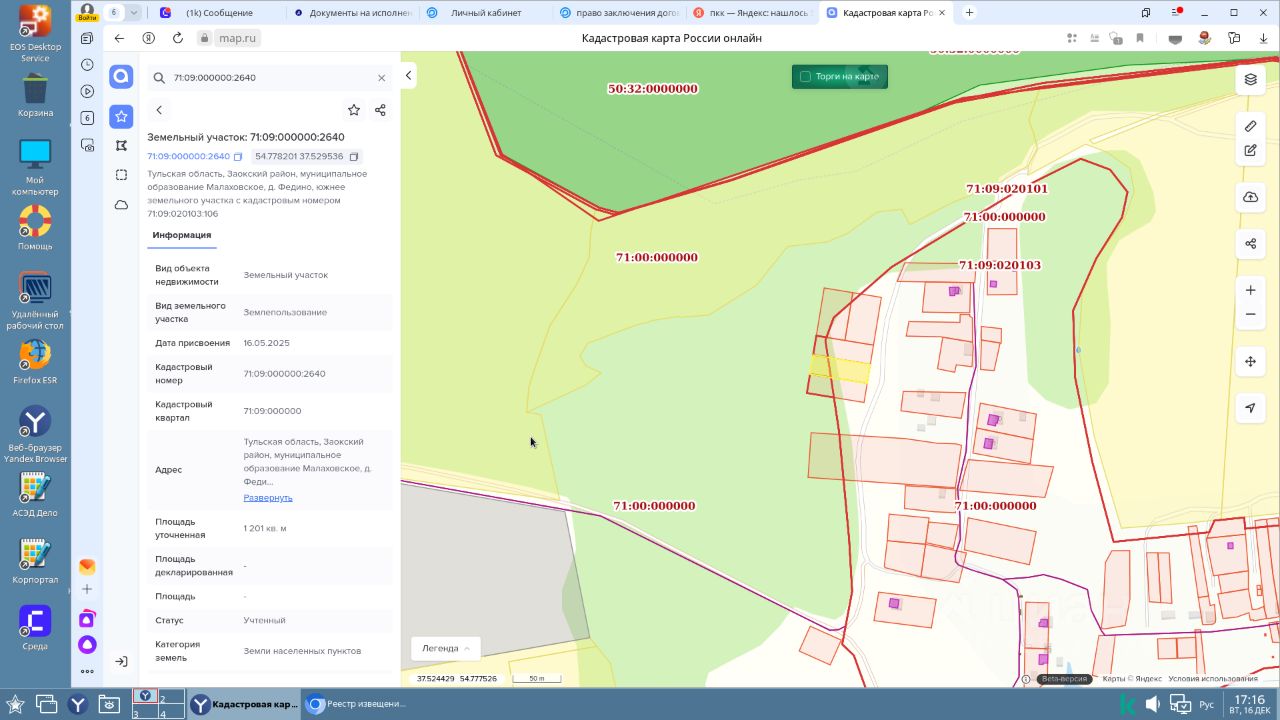Open the tab group dropdown arrow

(134, 13)
